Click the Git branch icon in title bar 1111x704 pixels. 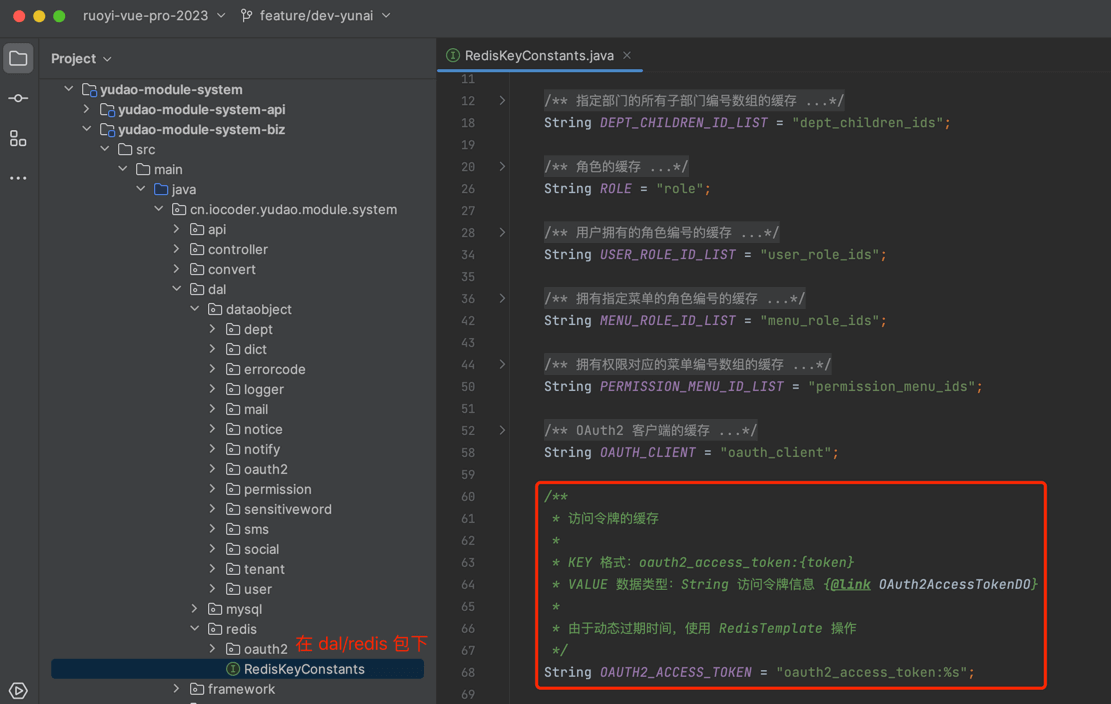(x=246, y=16)
